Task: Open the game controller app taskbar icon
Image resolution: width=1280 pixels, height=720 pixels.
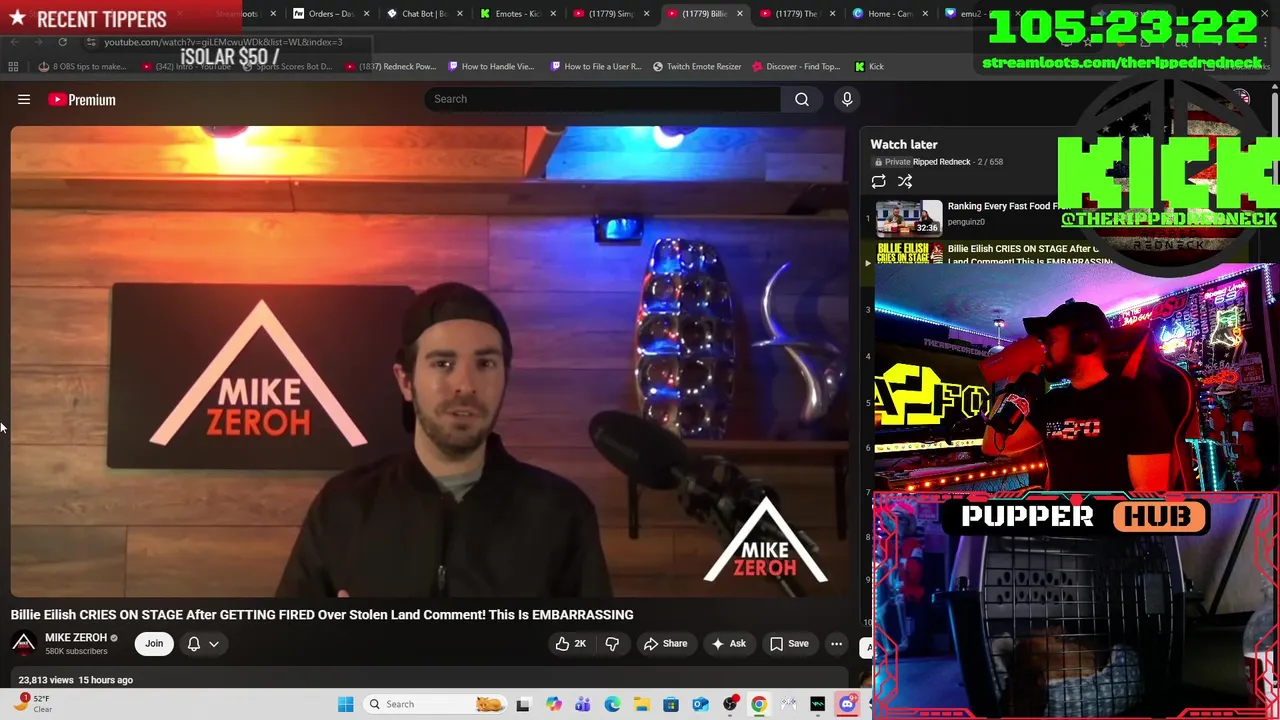Action: [789, 704]
